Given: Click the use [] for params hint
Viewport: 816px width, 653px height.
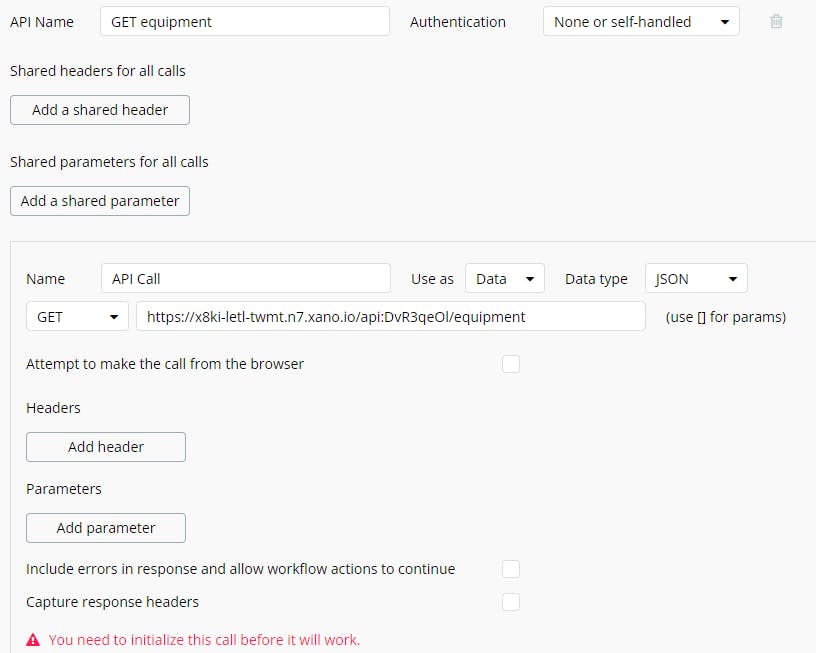Looking at the screenshot, I should 725,317.
